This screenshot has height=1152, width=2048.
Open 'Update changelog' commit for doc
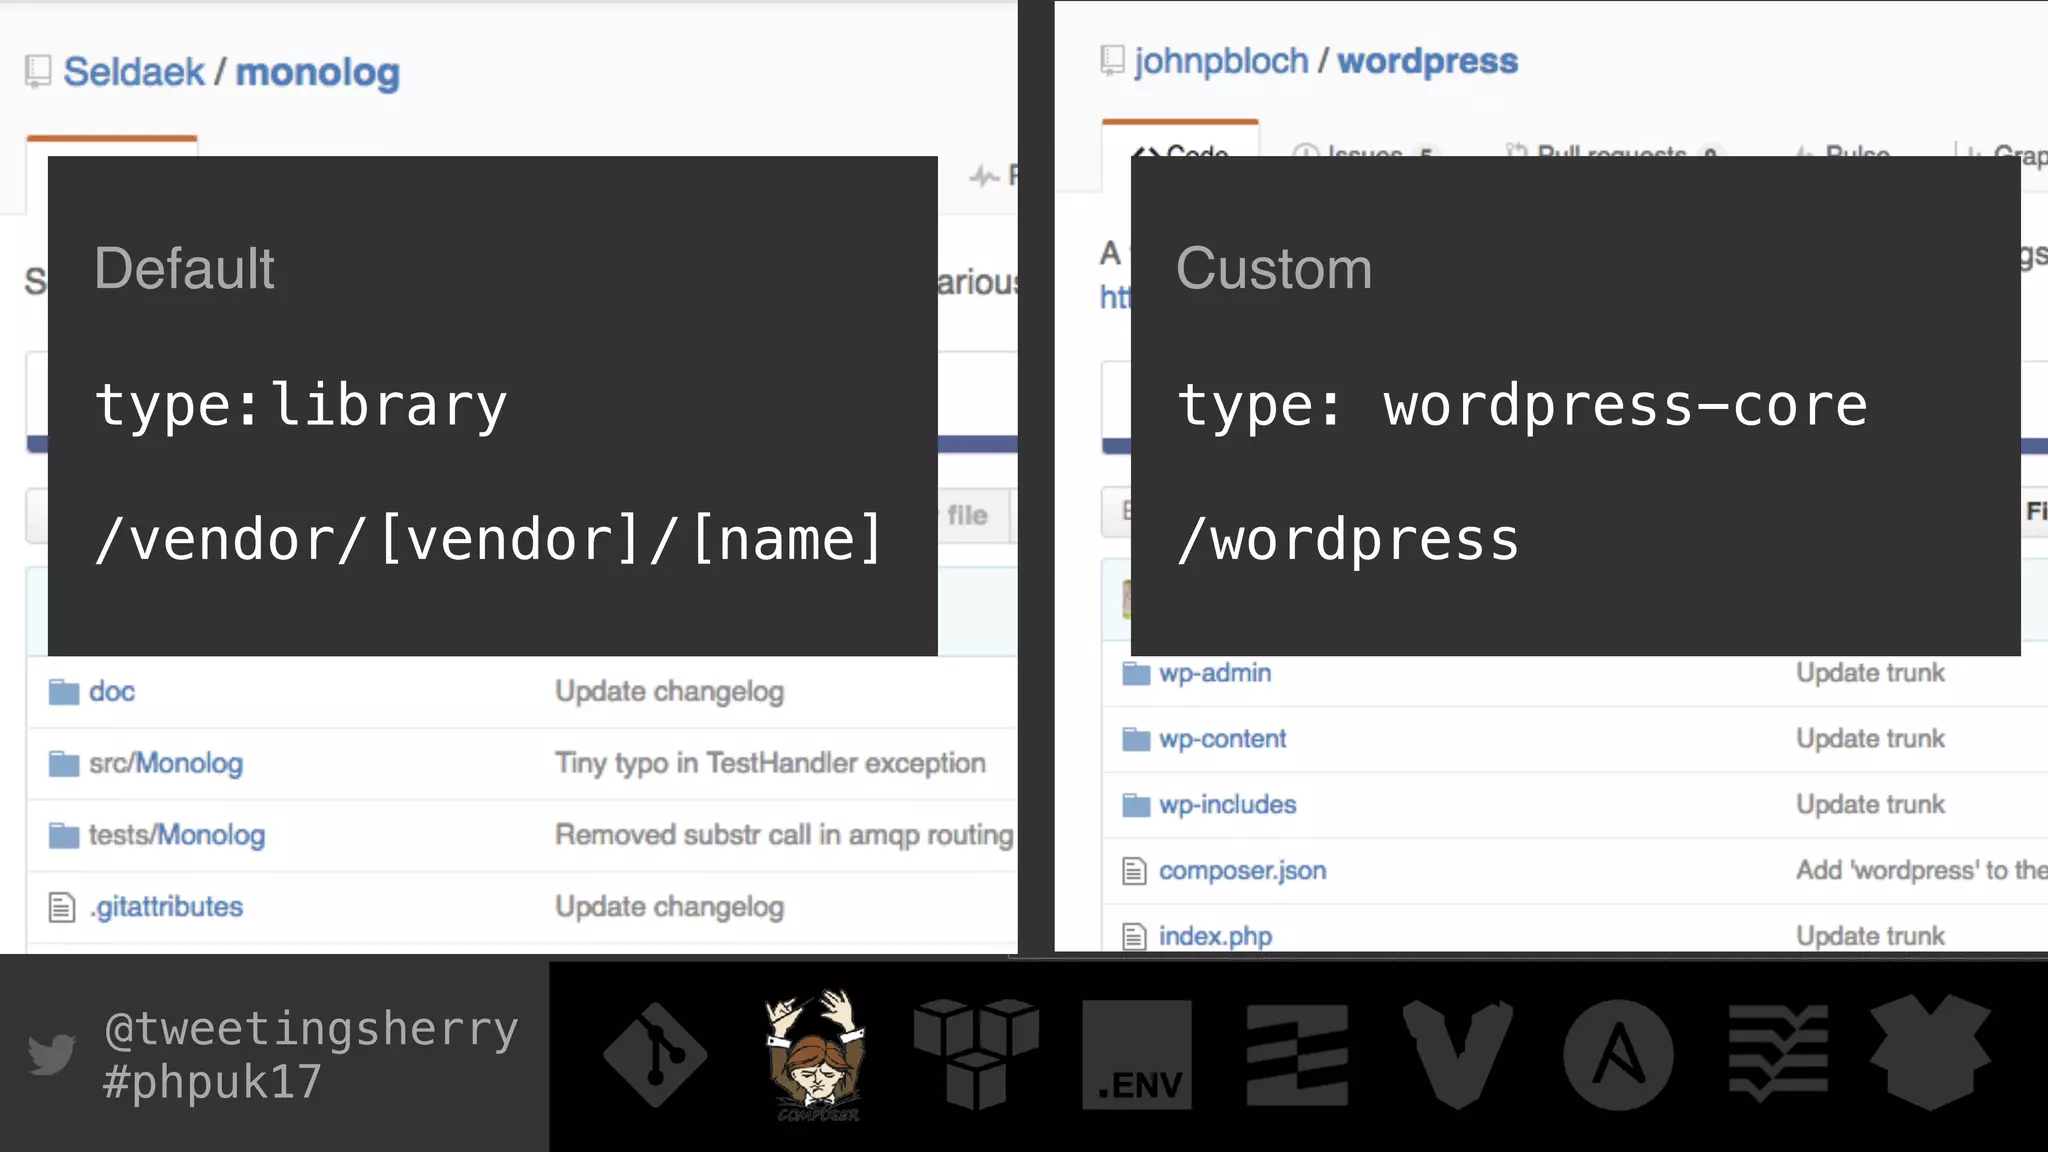coord(669,691)
